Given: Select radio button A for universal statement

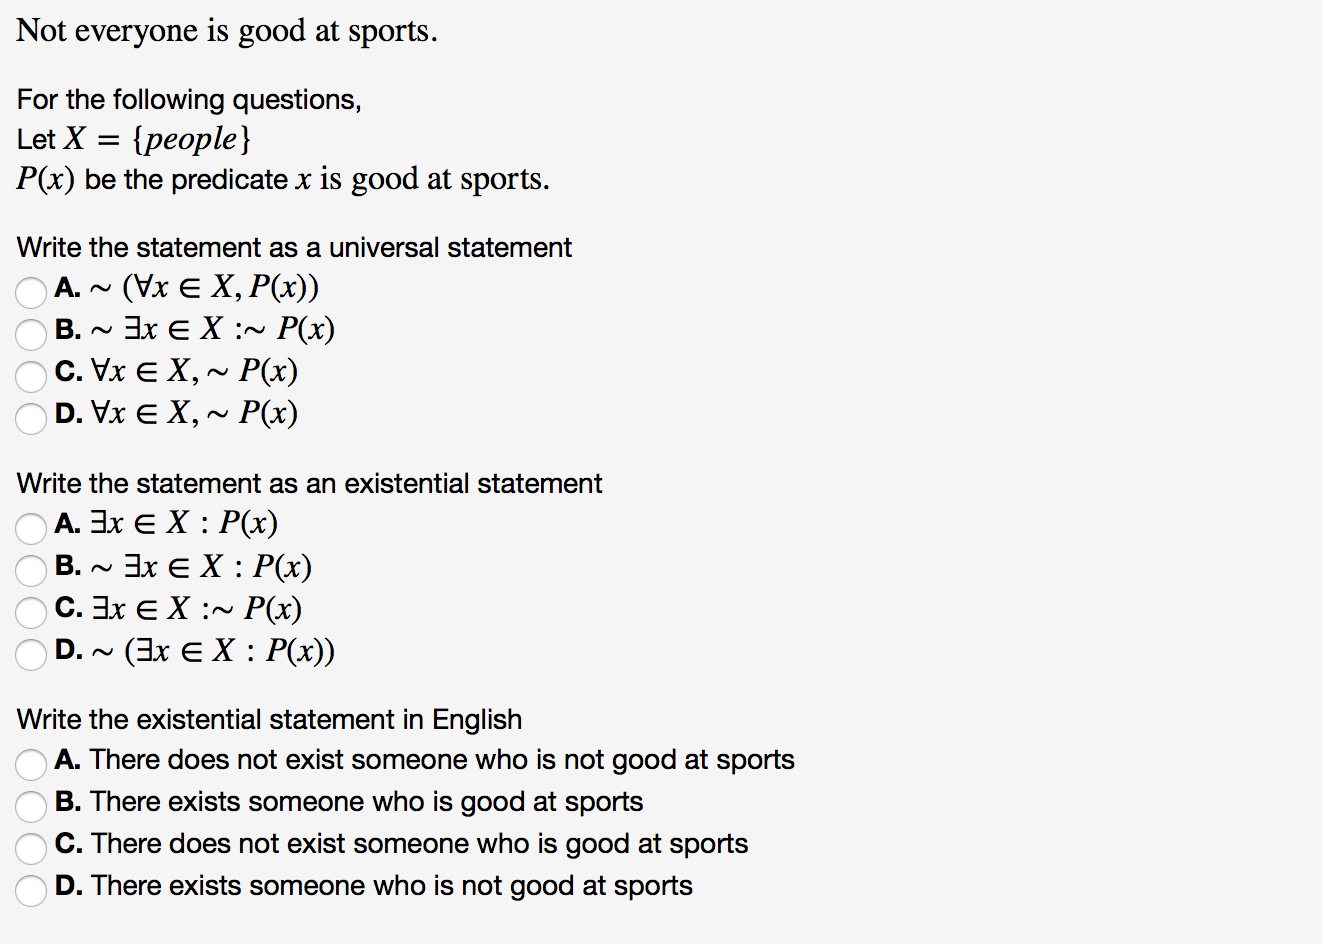Looking at the screenshot, I should click(31, 292).
